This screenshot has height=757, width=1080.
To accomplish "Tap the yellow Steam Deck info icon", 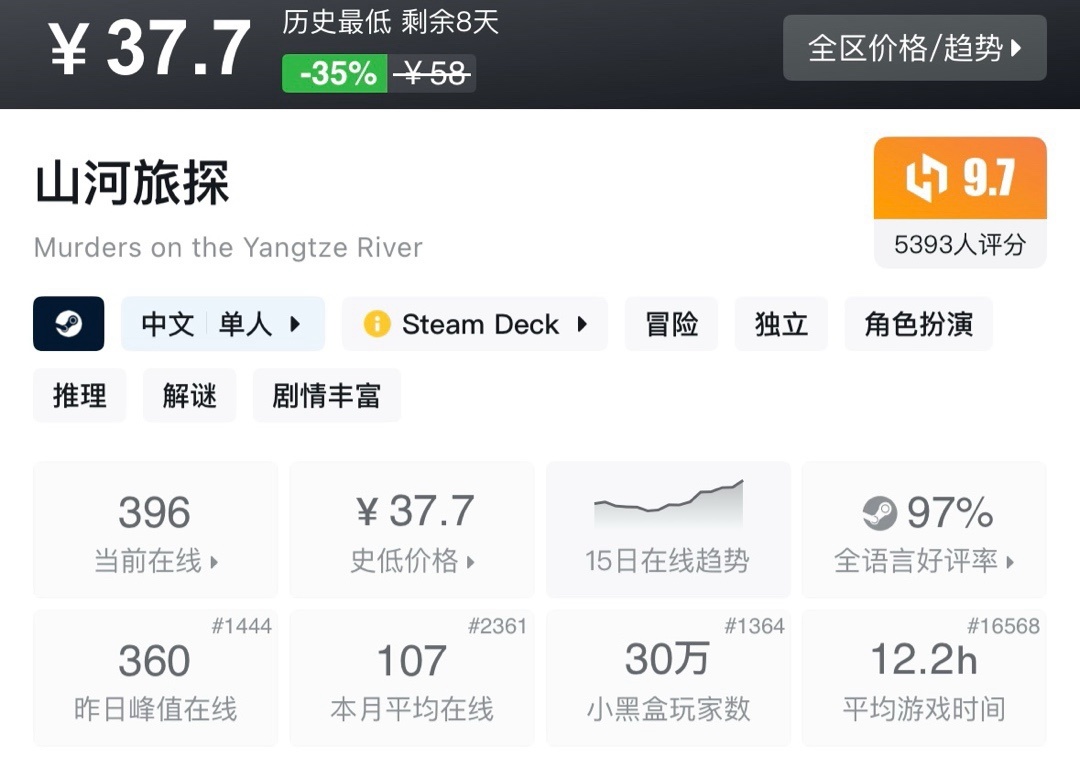I will point(377,324).
